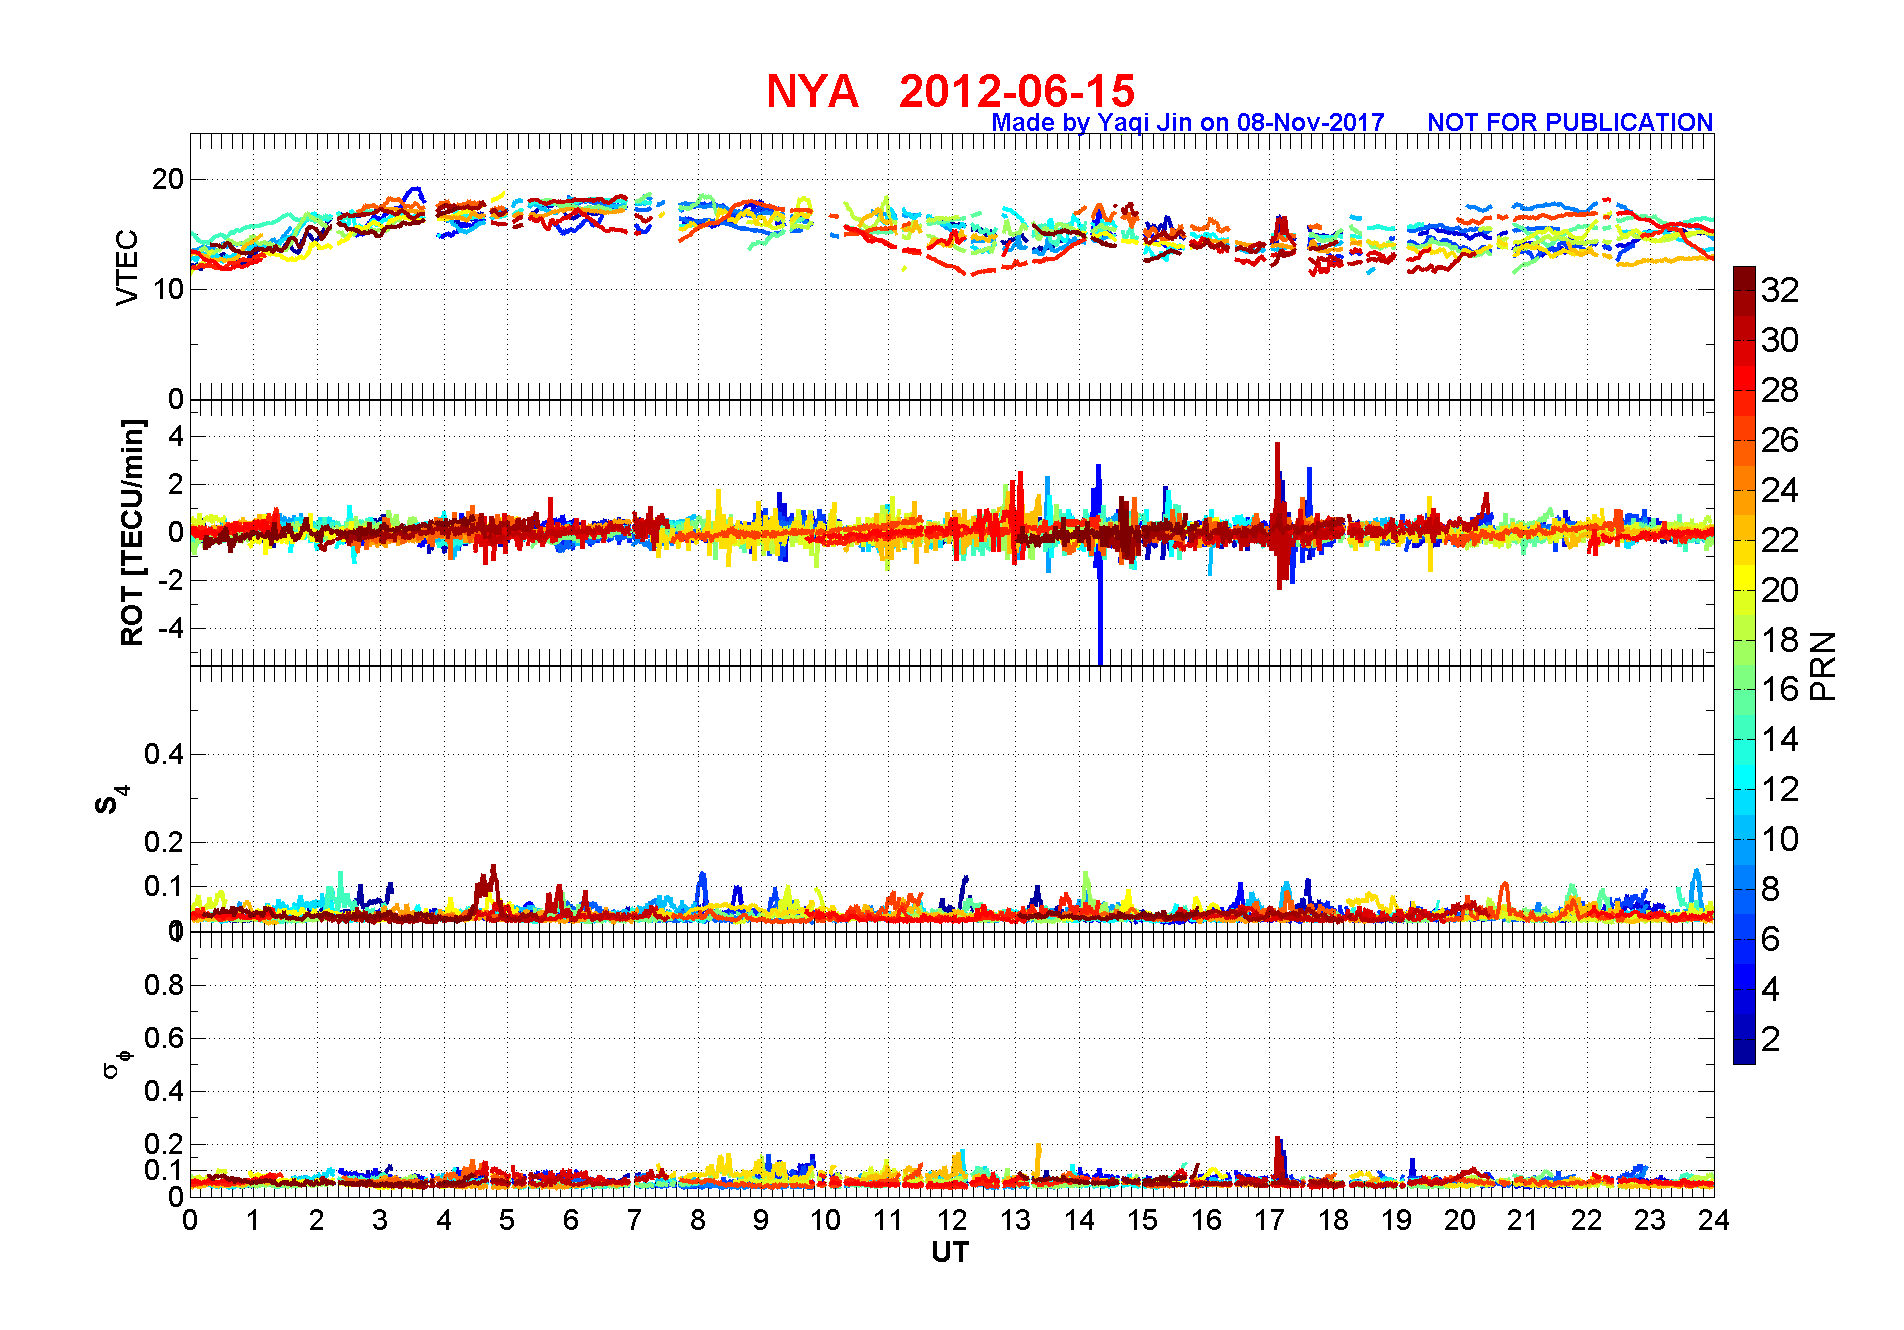Click colorbar tick label 2
Image resolution: width=1904 pixels, height=1330 pixels.
click(1770, 1039)
